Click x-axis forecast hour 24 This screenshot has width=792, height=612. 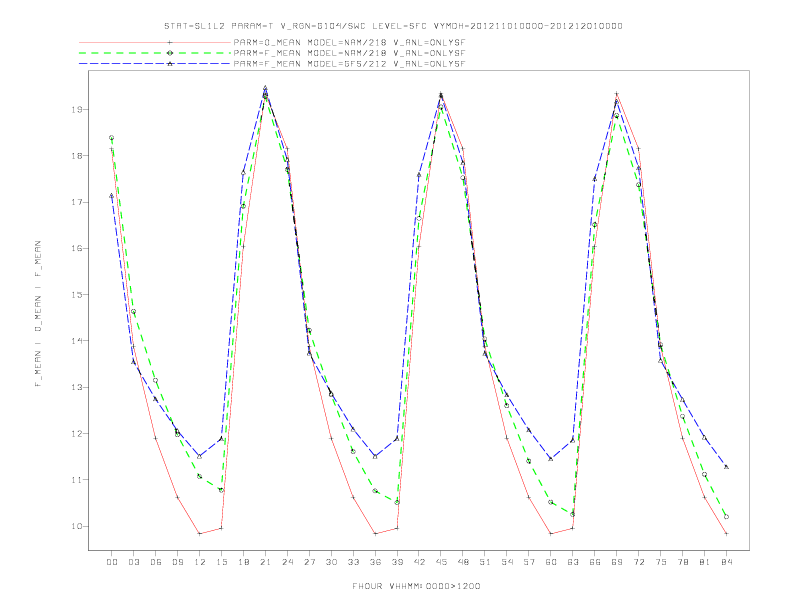pos(287,562)
